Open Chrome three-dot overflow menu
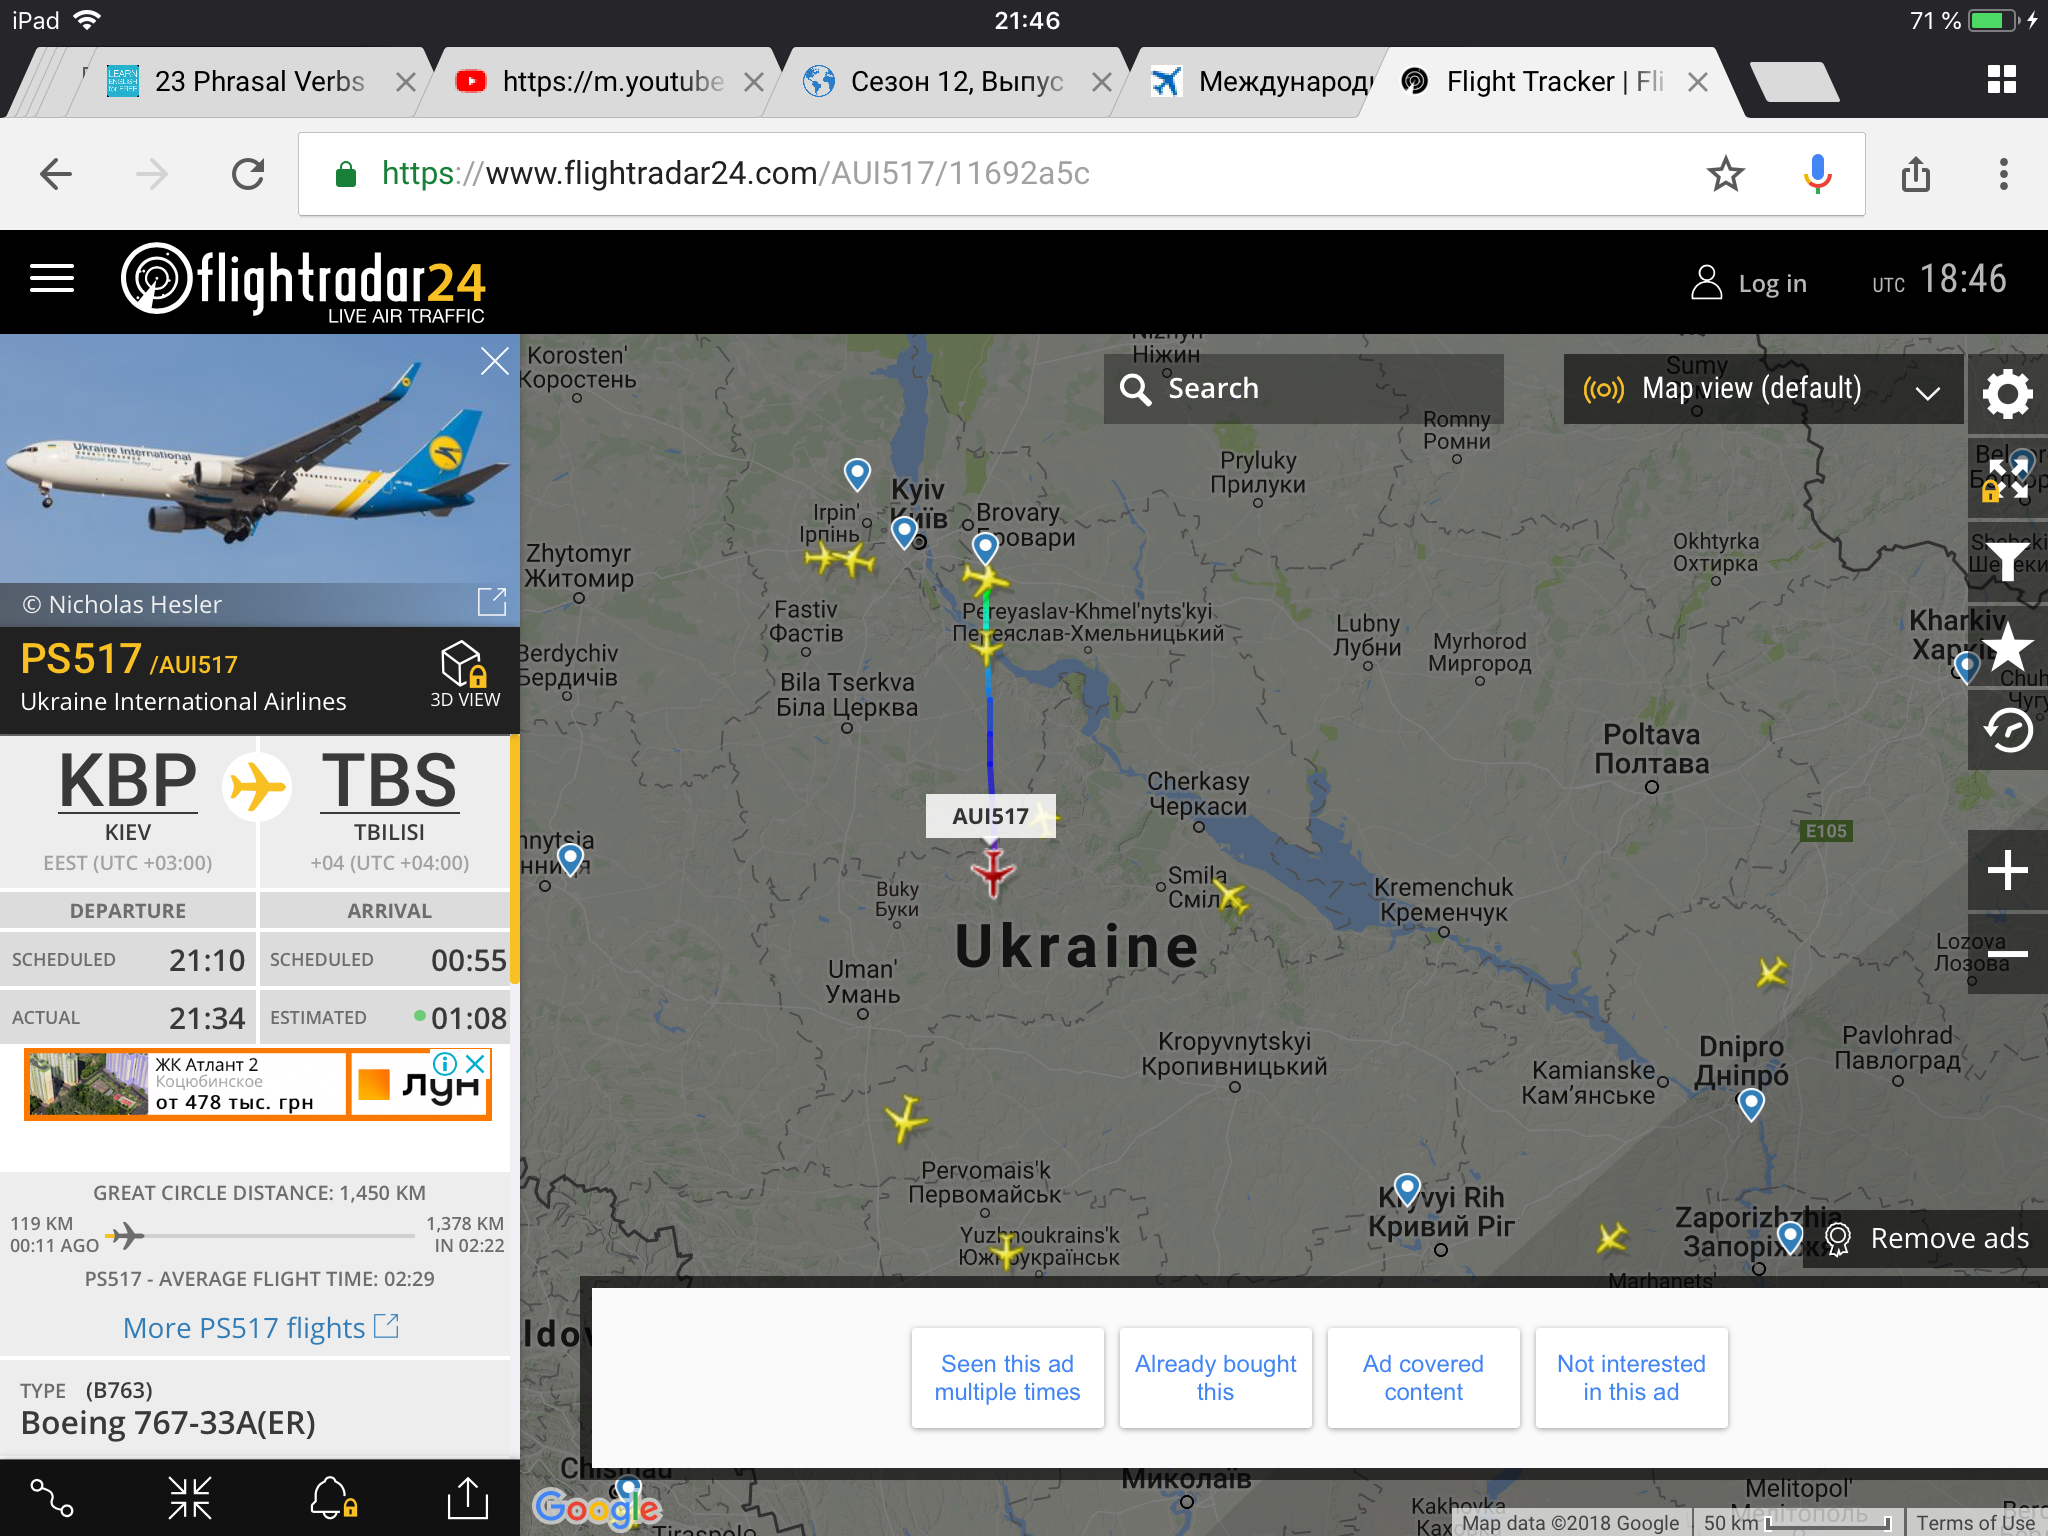 (x=2003, y=174)
